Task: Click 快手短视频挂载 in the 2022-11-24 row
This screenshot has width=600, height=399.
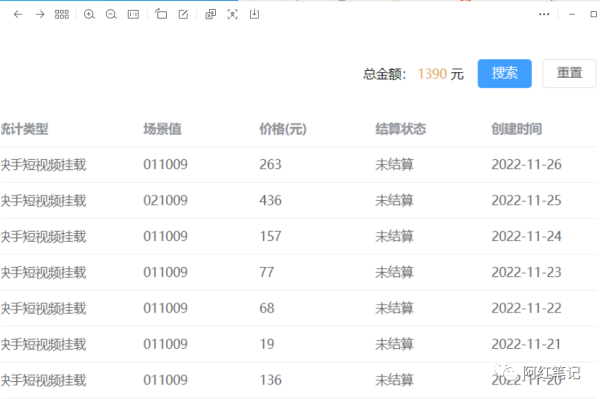Action: 43,237
